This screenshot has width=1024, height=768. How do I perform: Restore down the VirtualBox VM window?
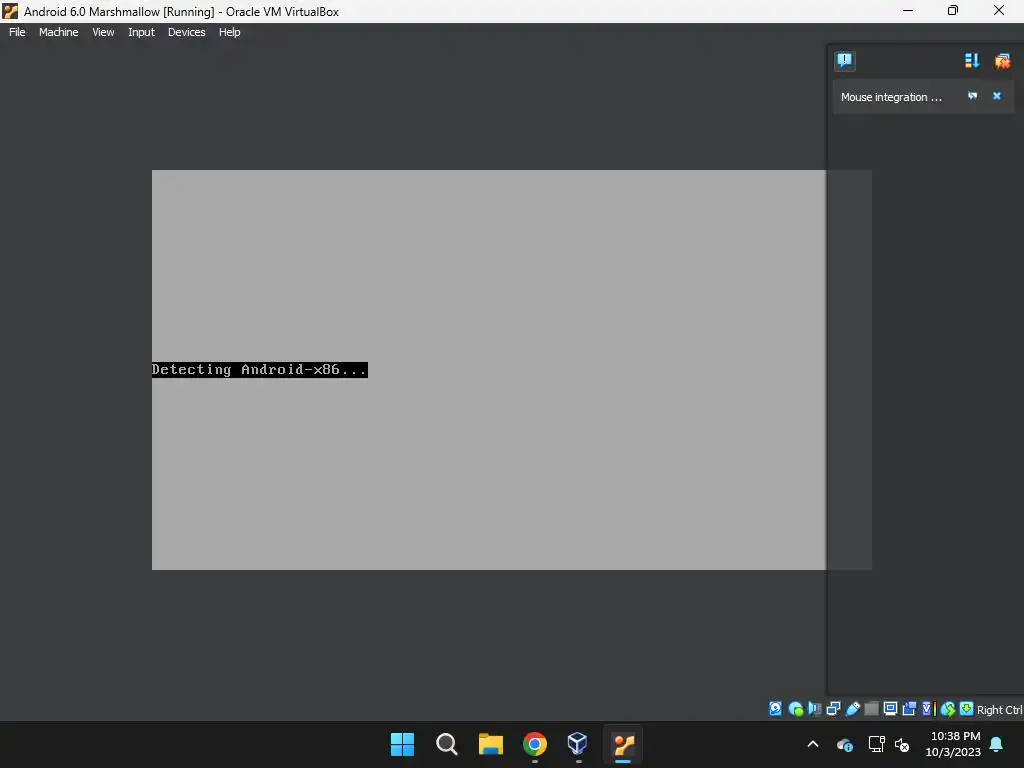(953, 10)
